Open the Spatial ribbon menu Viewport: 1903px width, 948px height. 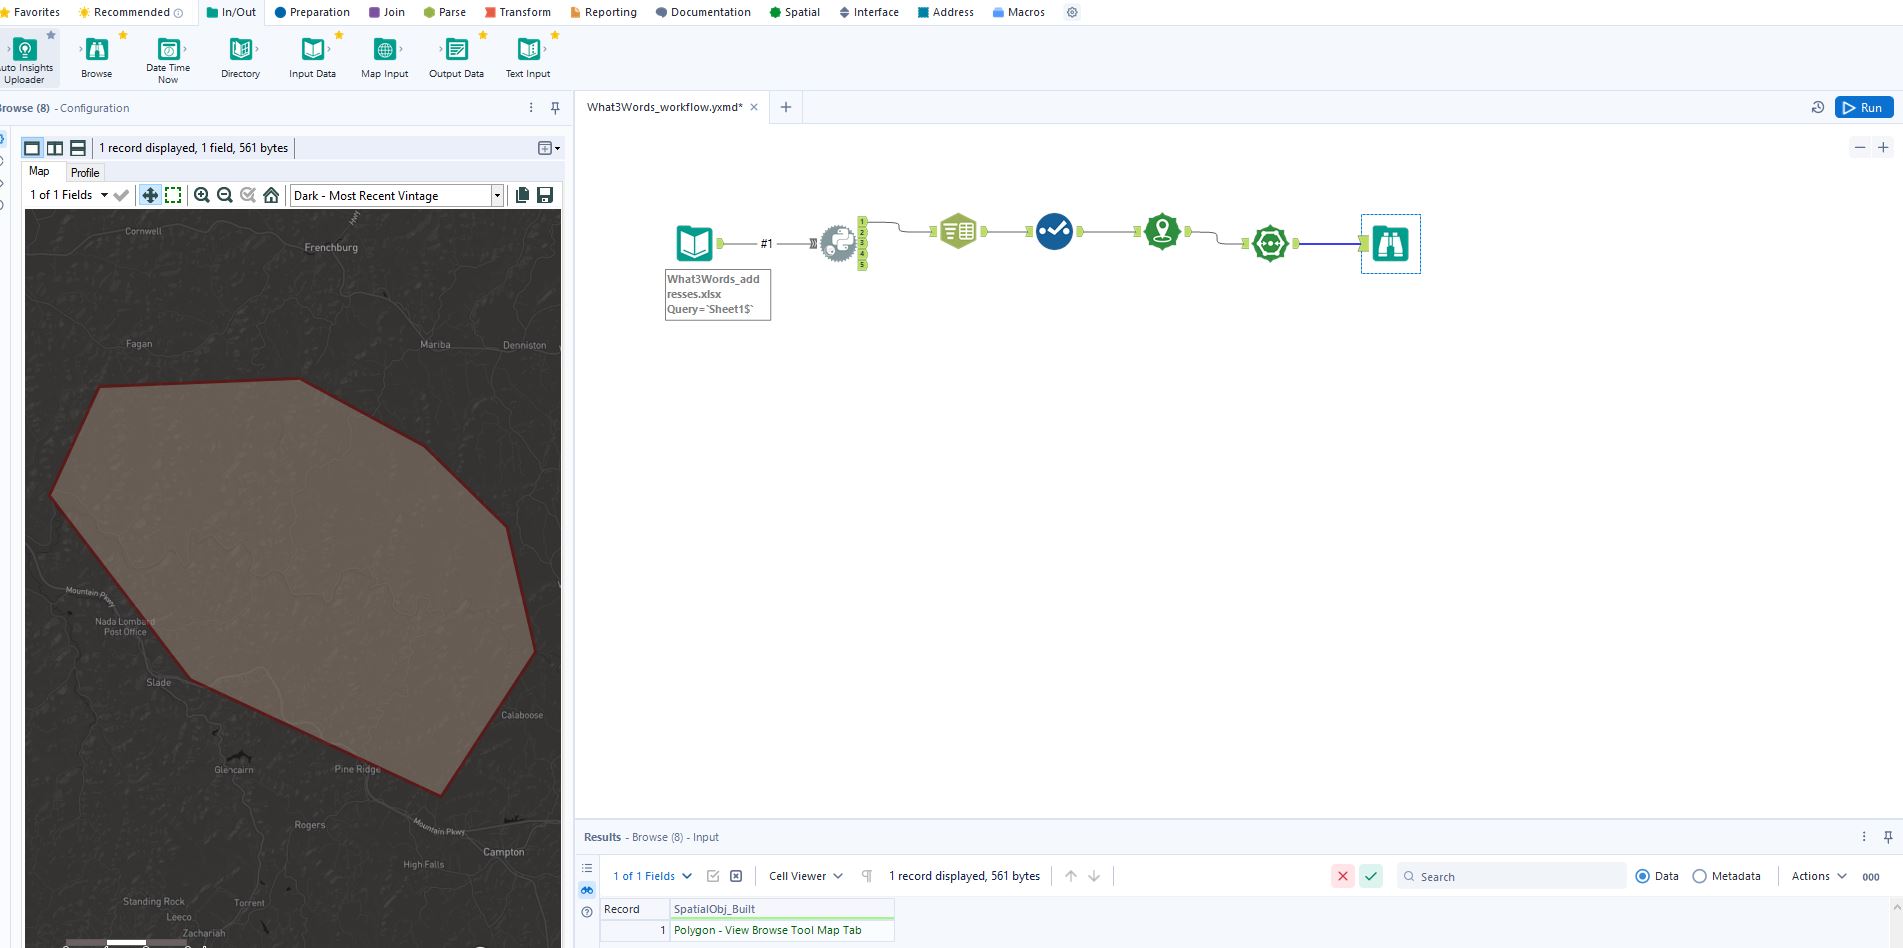[794, 12]
